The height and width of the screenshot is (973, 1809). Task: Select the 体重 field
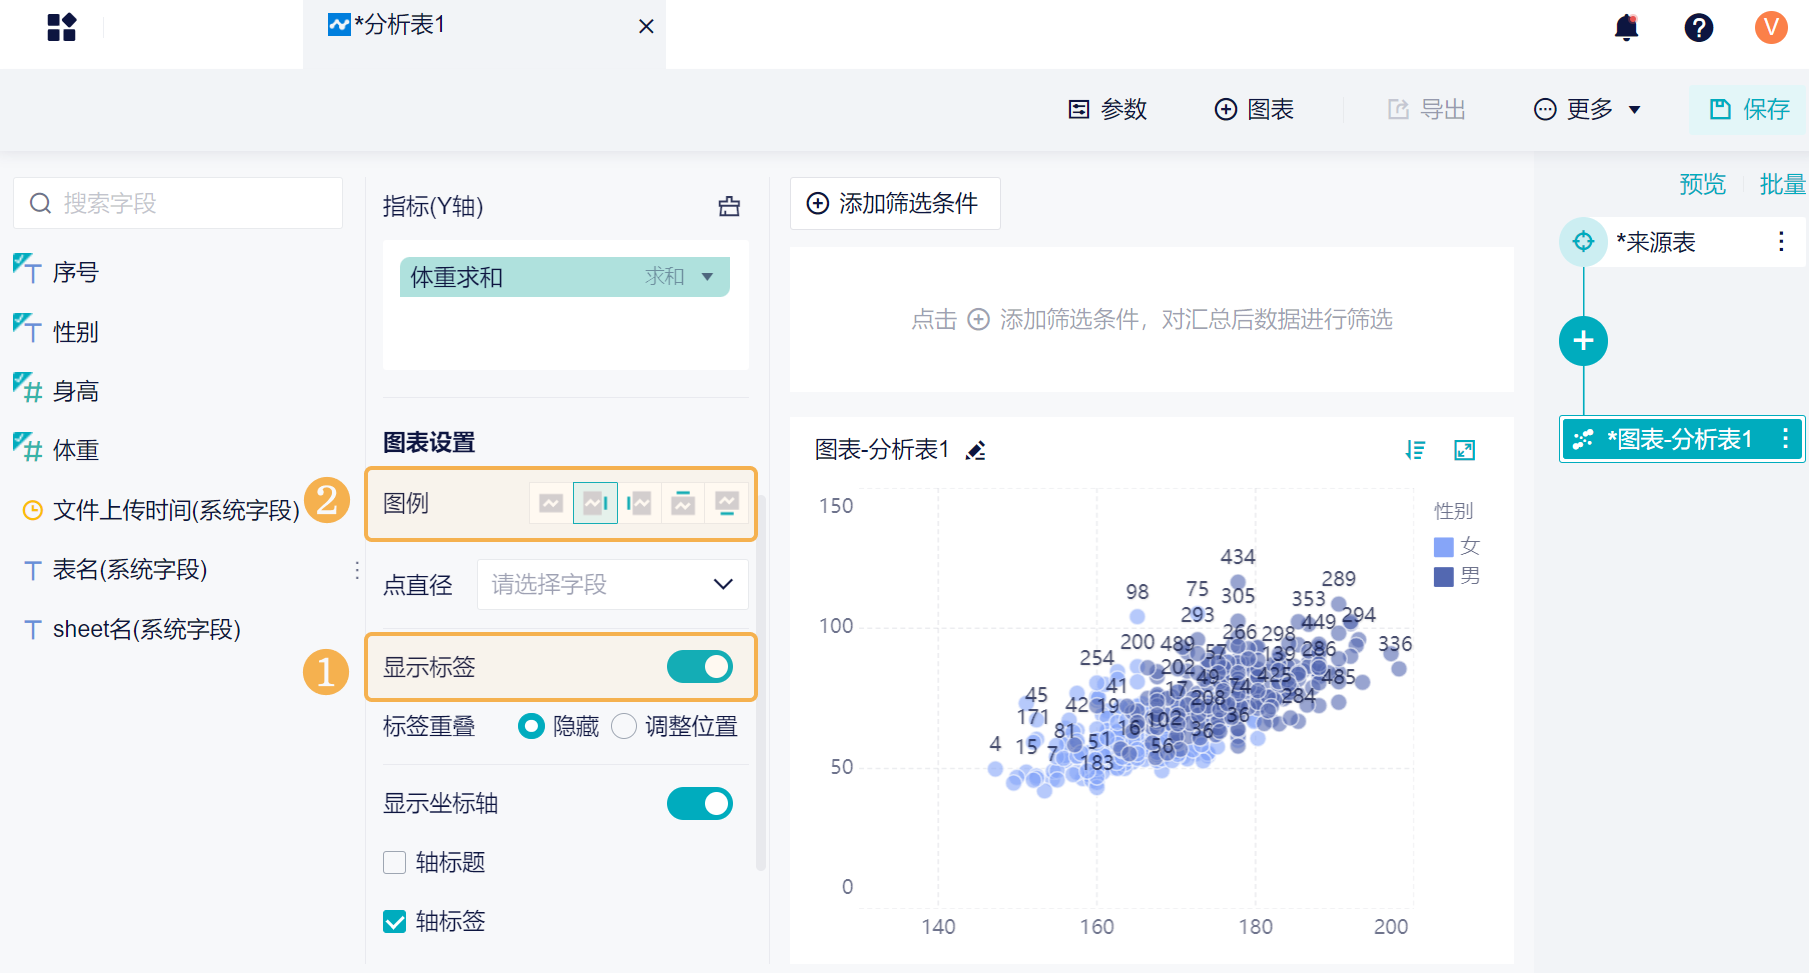tap(76, 450)
